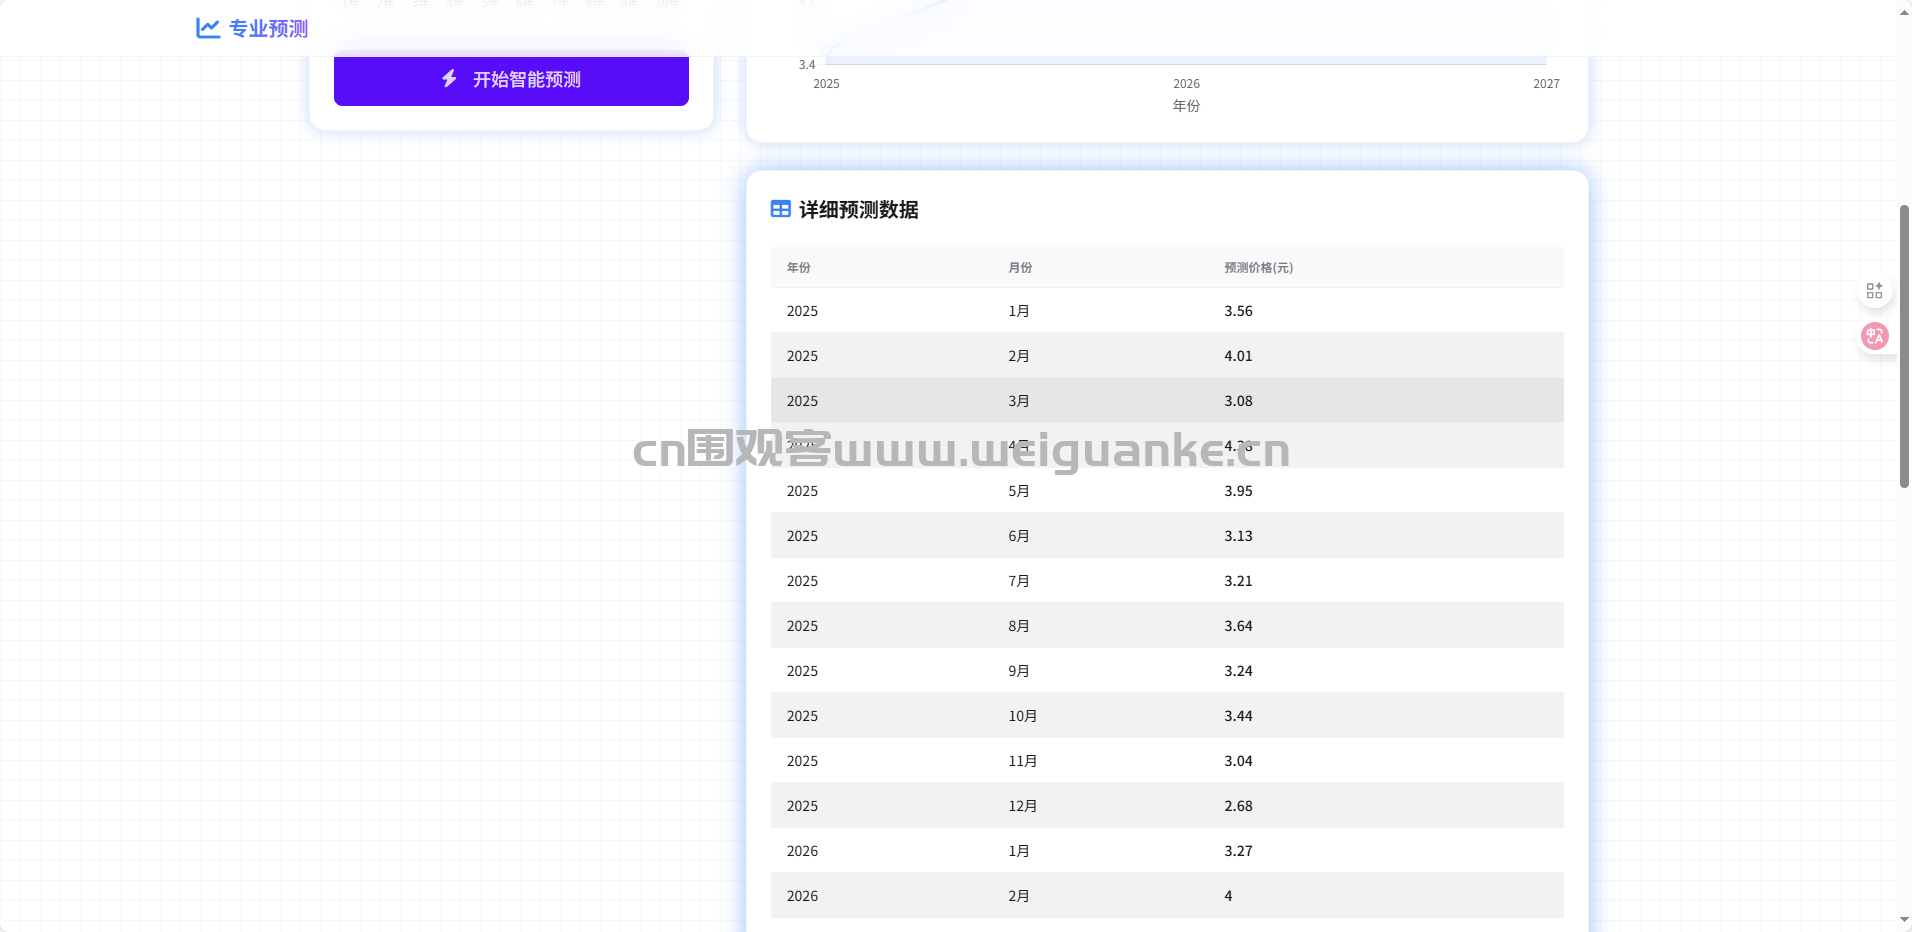Viewport: 1912px width, 932px height.
Task: Click the table icon beside 详细预测数据
Action: pos(781,209)
